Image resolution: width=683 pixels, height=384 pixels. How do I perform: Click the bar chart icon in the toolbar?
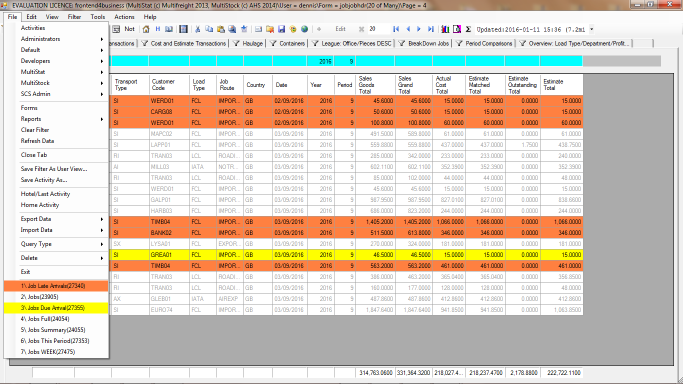[x=445, y=29]
